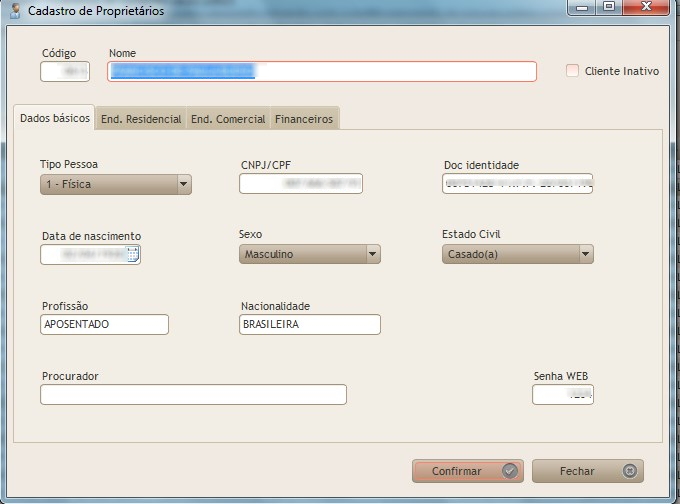Click the Cadastro de Proprietários window icon

(x=15, y=10)
